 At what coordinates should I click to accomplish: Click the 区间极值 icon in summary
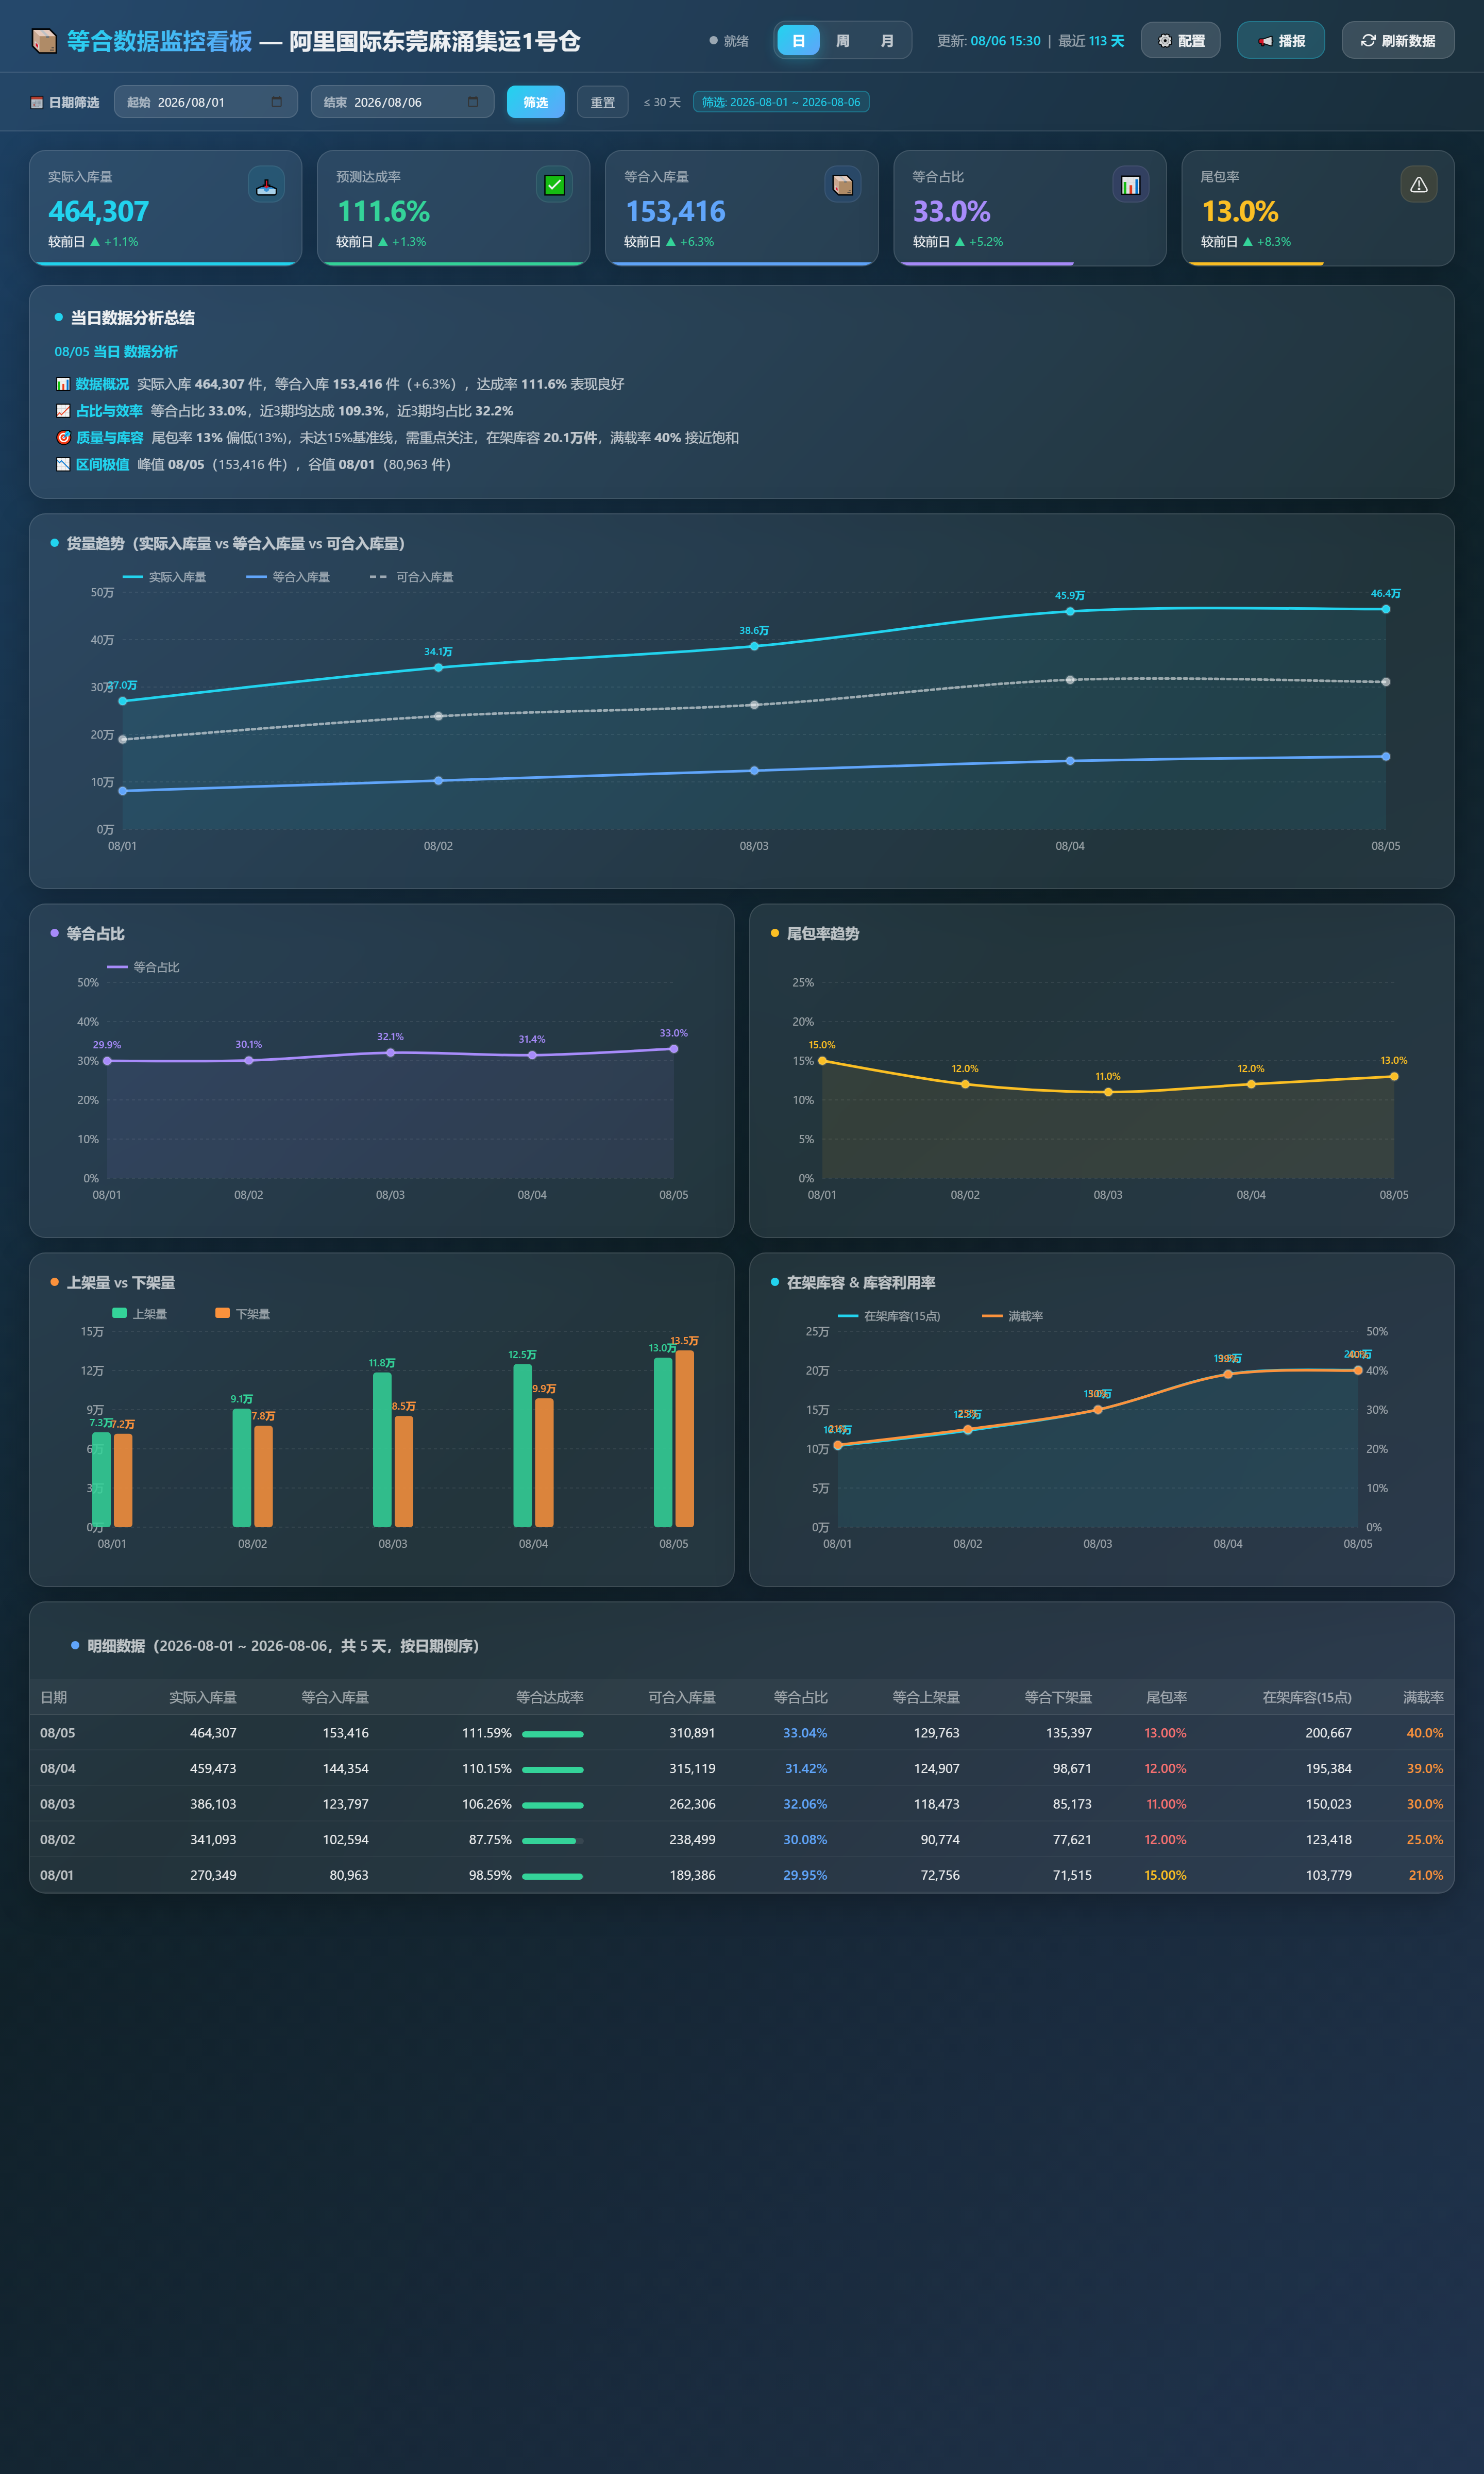(63, 465)
